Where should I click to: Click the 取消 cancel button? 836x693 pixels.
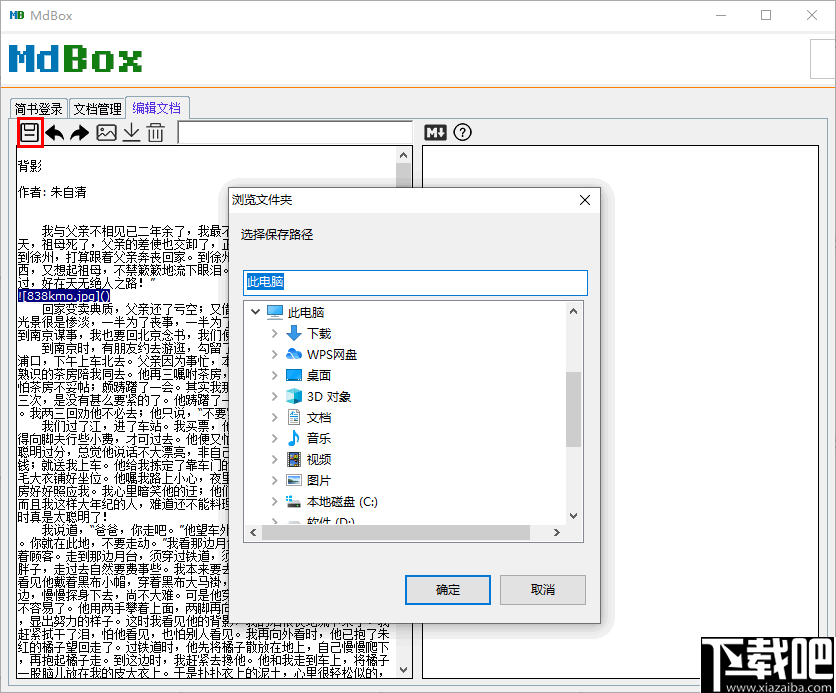(542, 590)
